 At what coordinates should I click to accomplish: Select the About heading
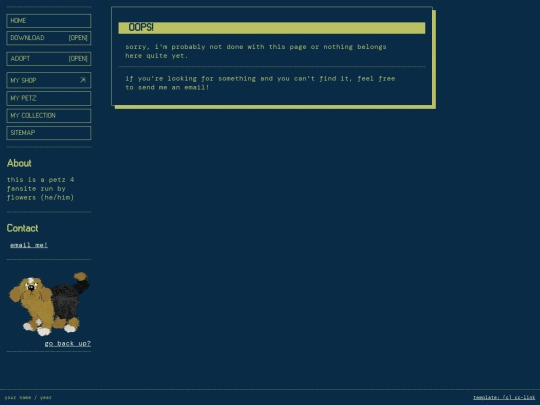pyautogui.click(x=19, y=163)
